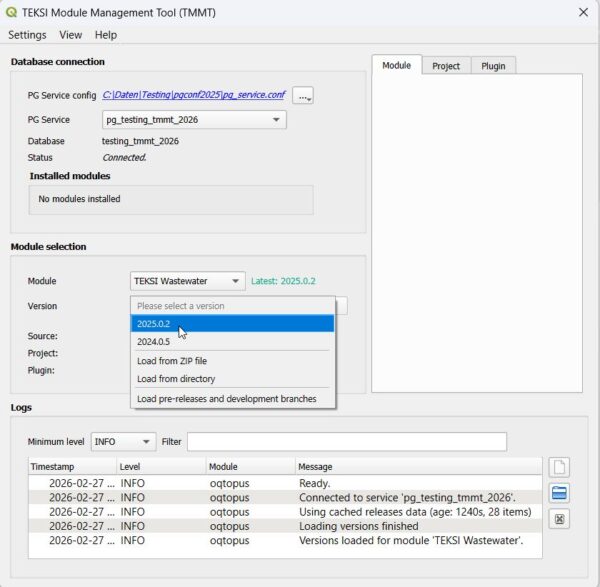Open the Settings menu
Viewport: 600px width, 587px height.
tap(27, 34)
